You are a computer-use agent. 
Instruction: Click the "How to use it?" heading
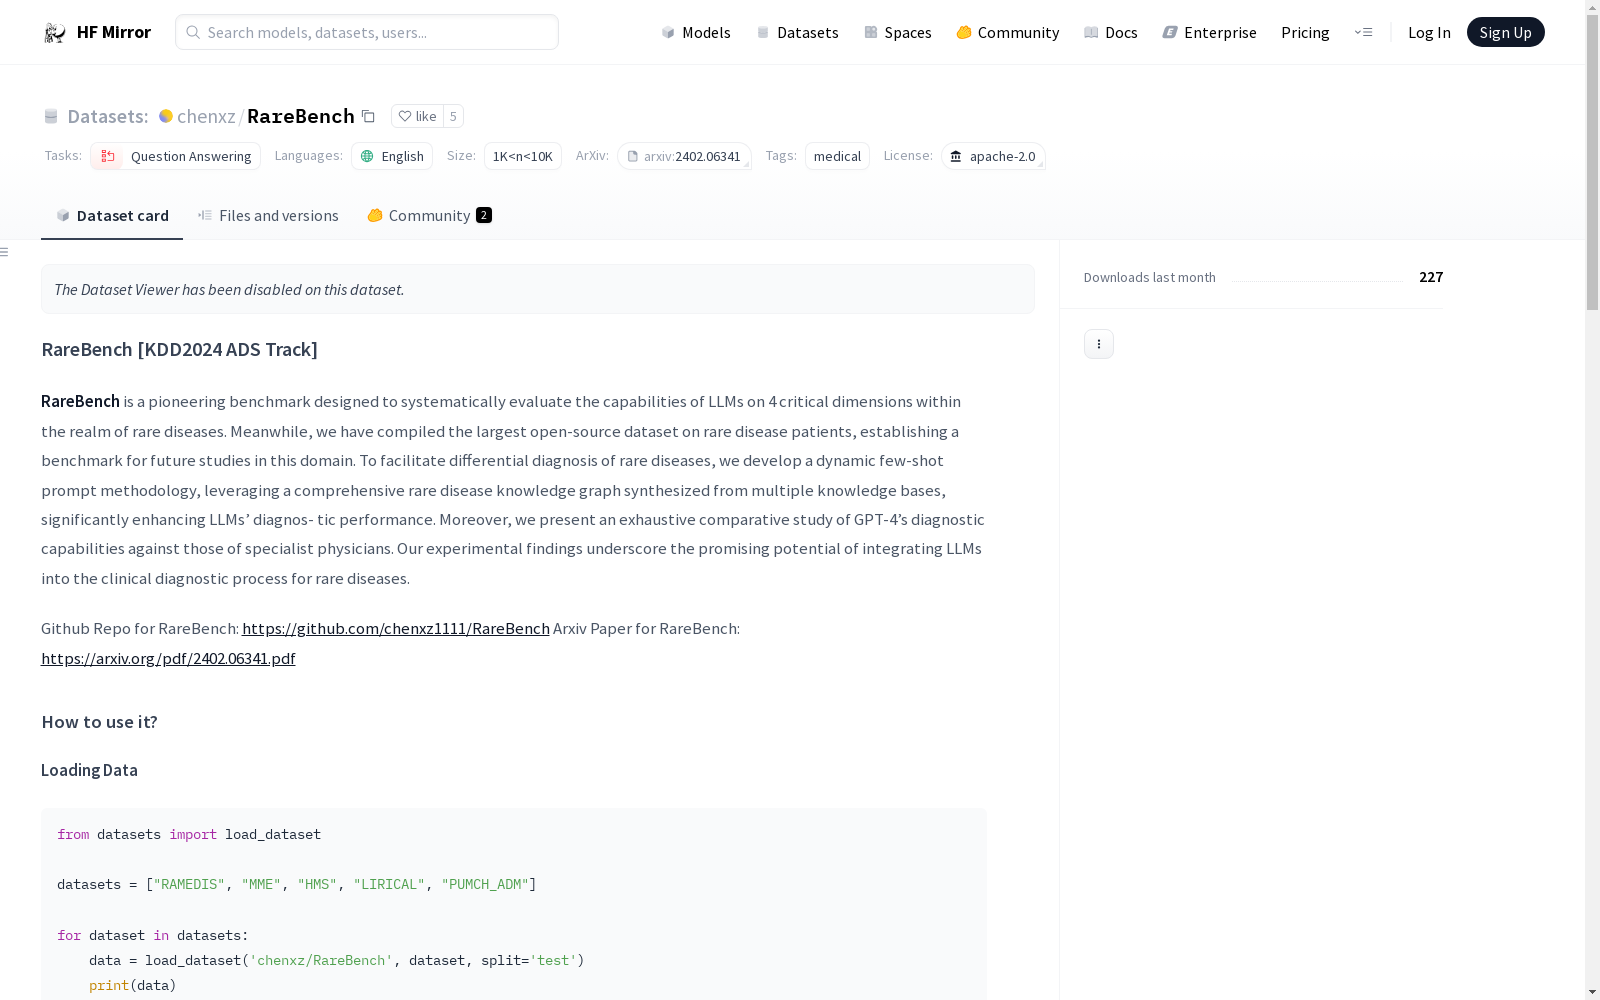coord(100,722)
